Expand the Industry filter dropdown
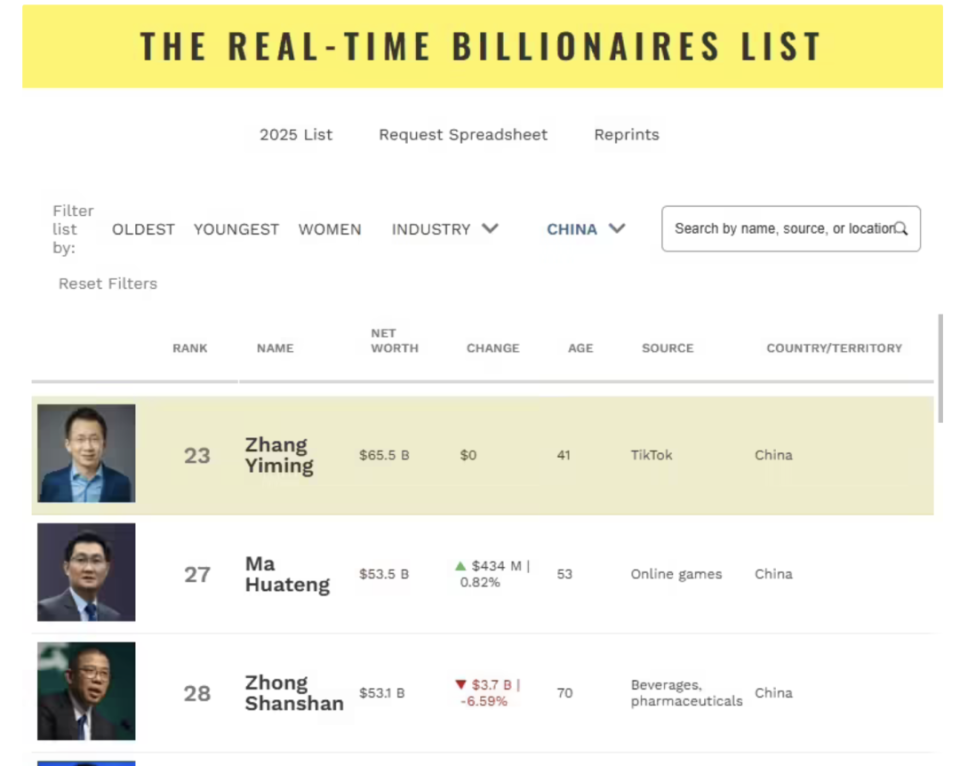This screenshot has width=960, height=766. point(444,229)
